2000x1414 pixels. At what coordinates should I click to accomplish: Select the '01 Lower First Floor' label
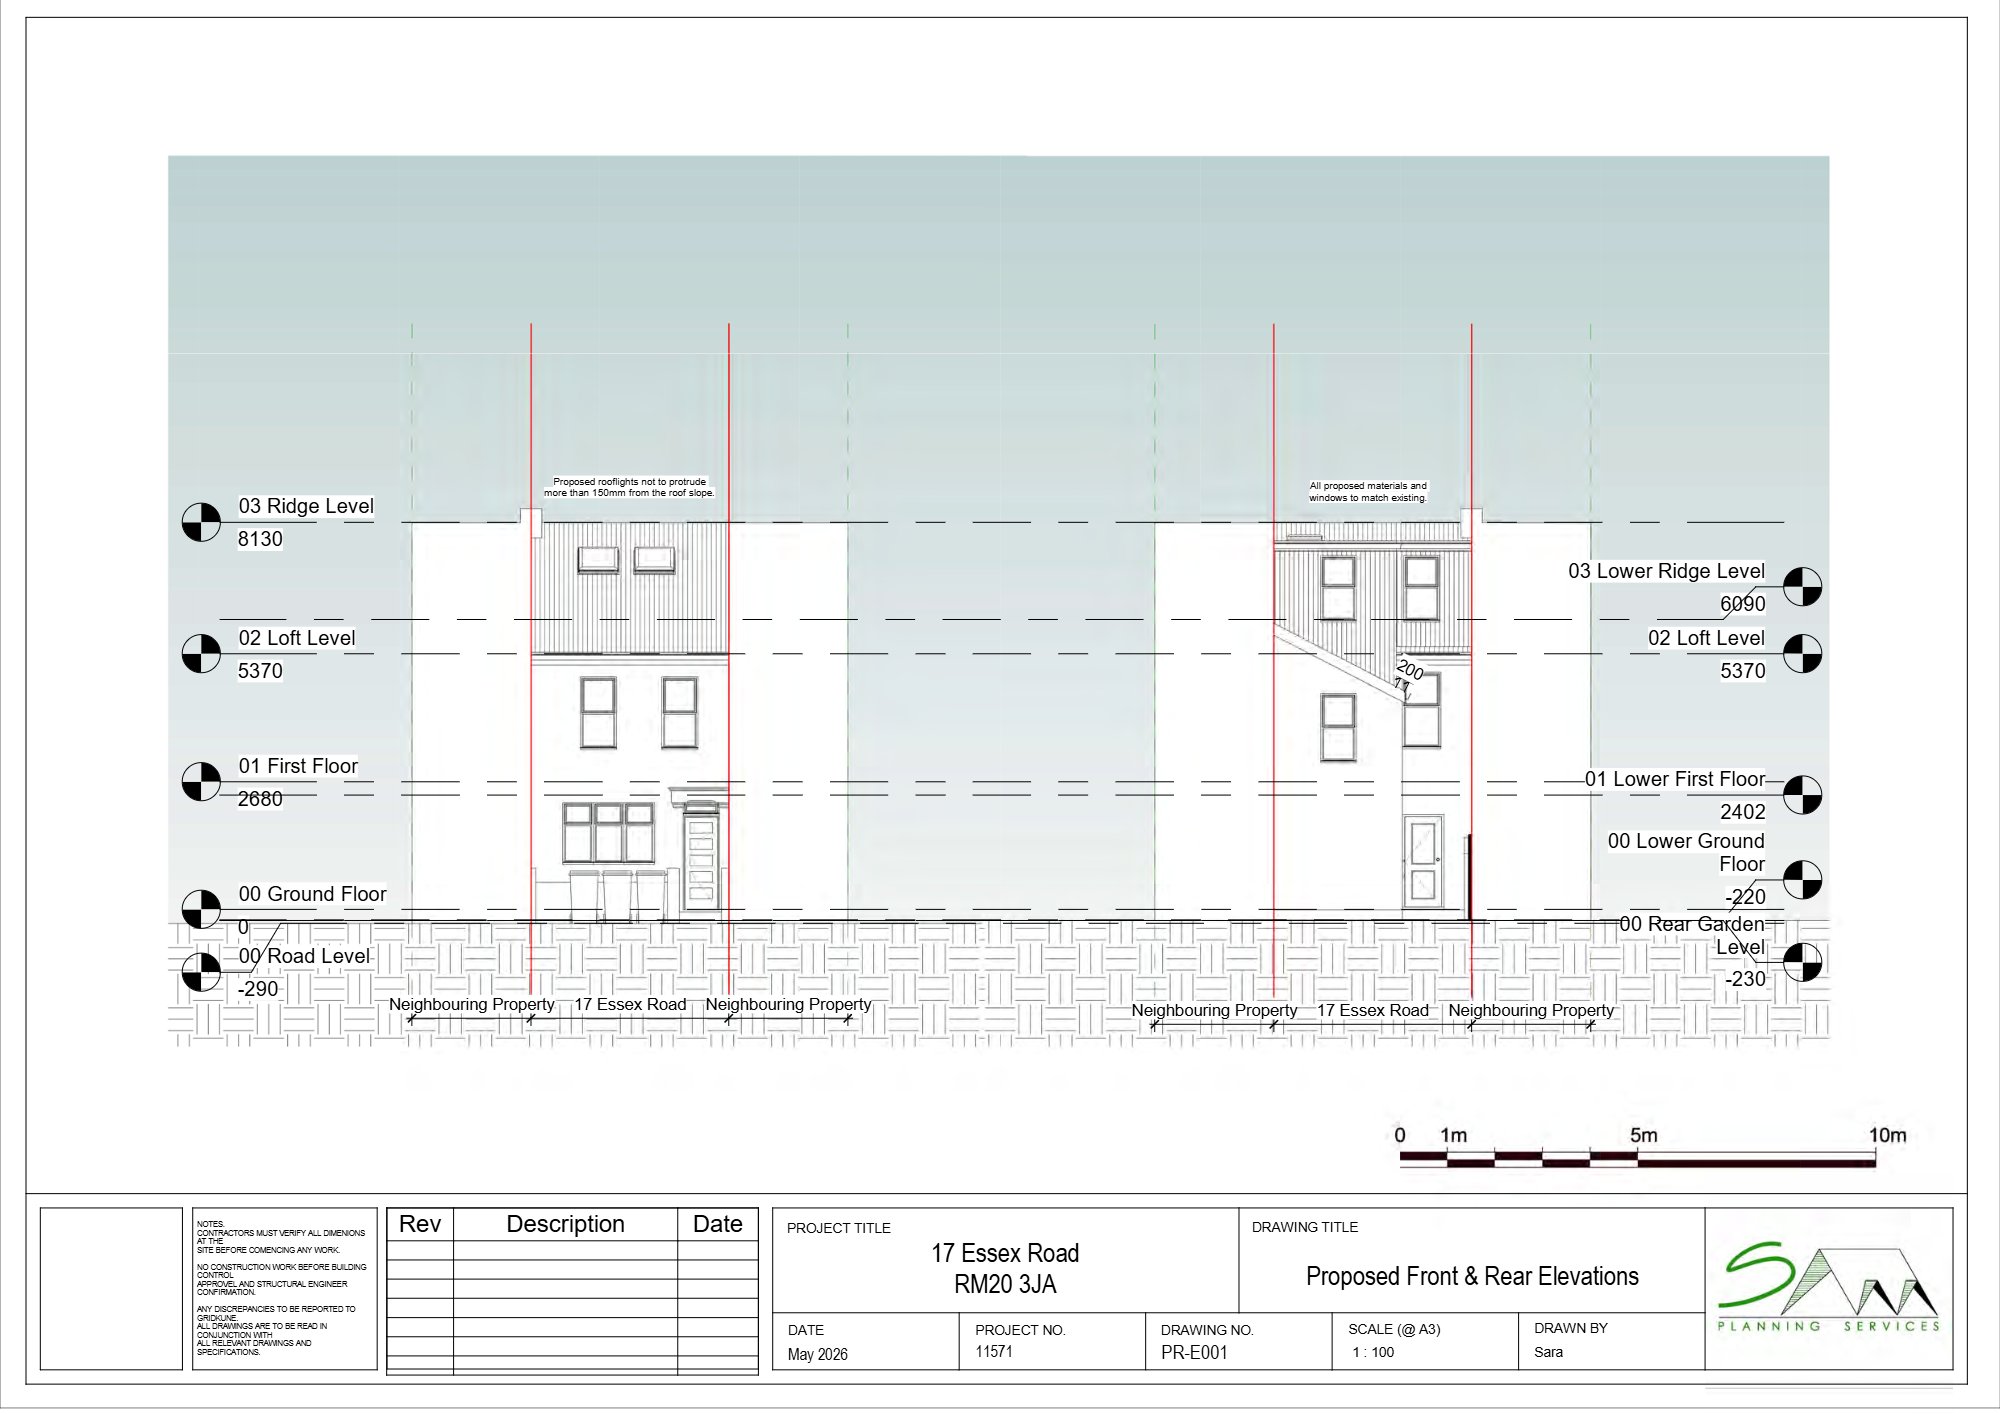coord(1676,779)
